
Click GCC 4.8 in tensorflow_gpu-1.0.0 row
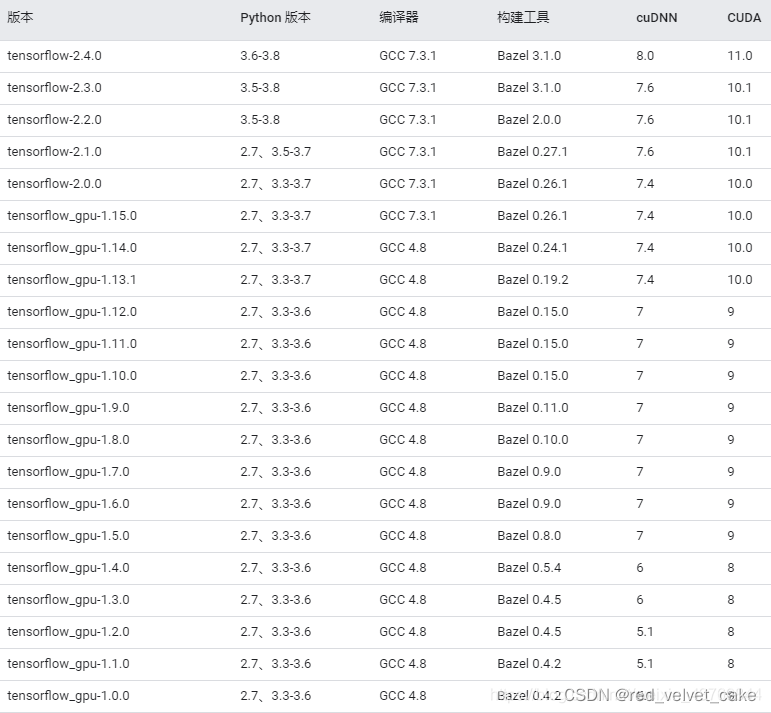coord(403,695)
